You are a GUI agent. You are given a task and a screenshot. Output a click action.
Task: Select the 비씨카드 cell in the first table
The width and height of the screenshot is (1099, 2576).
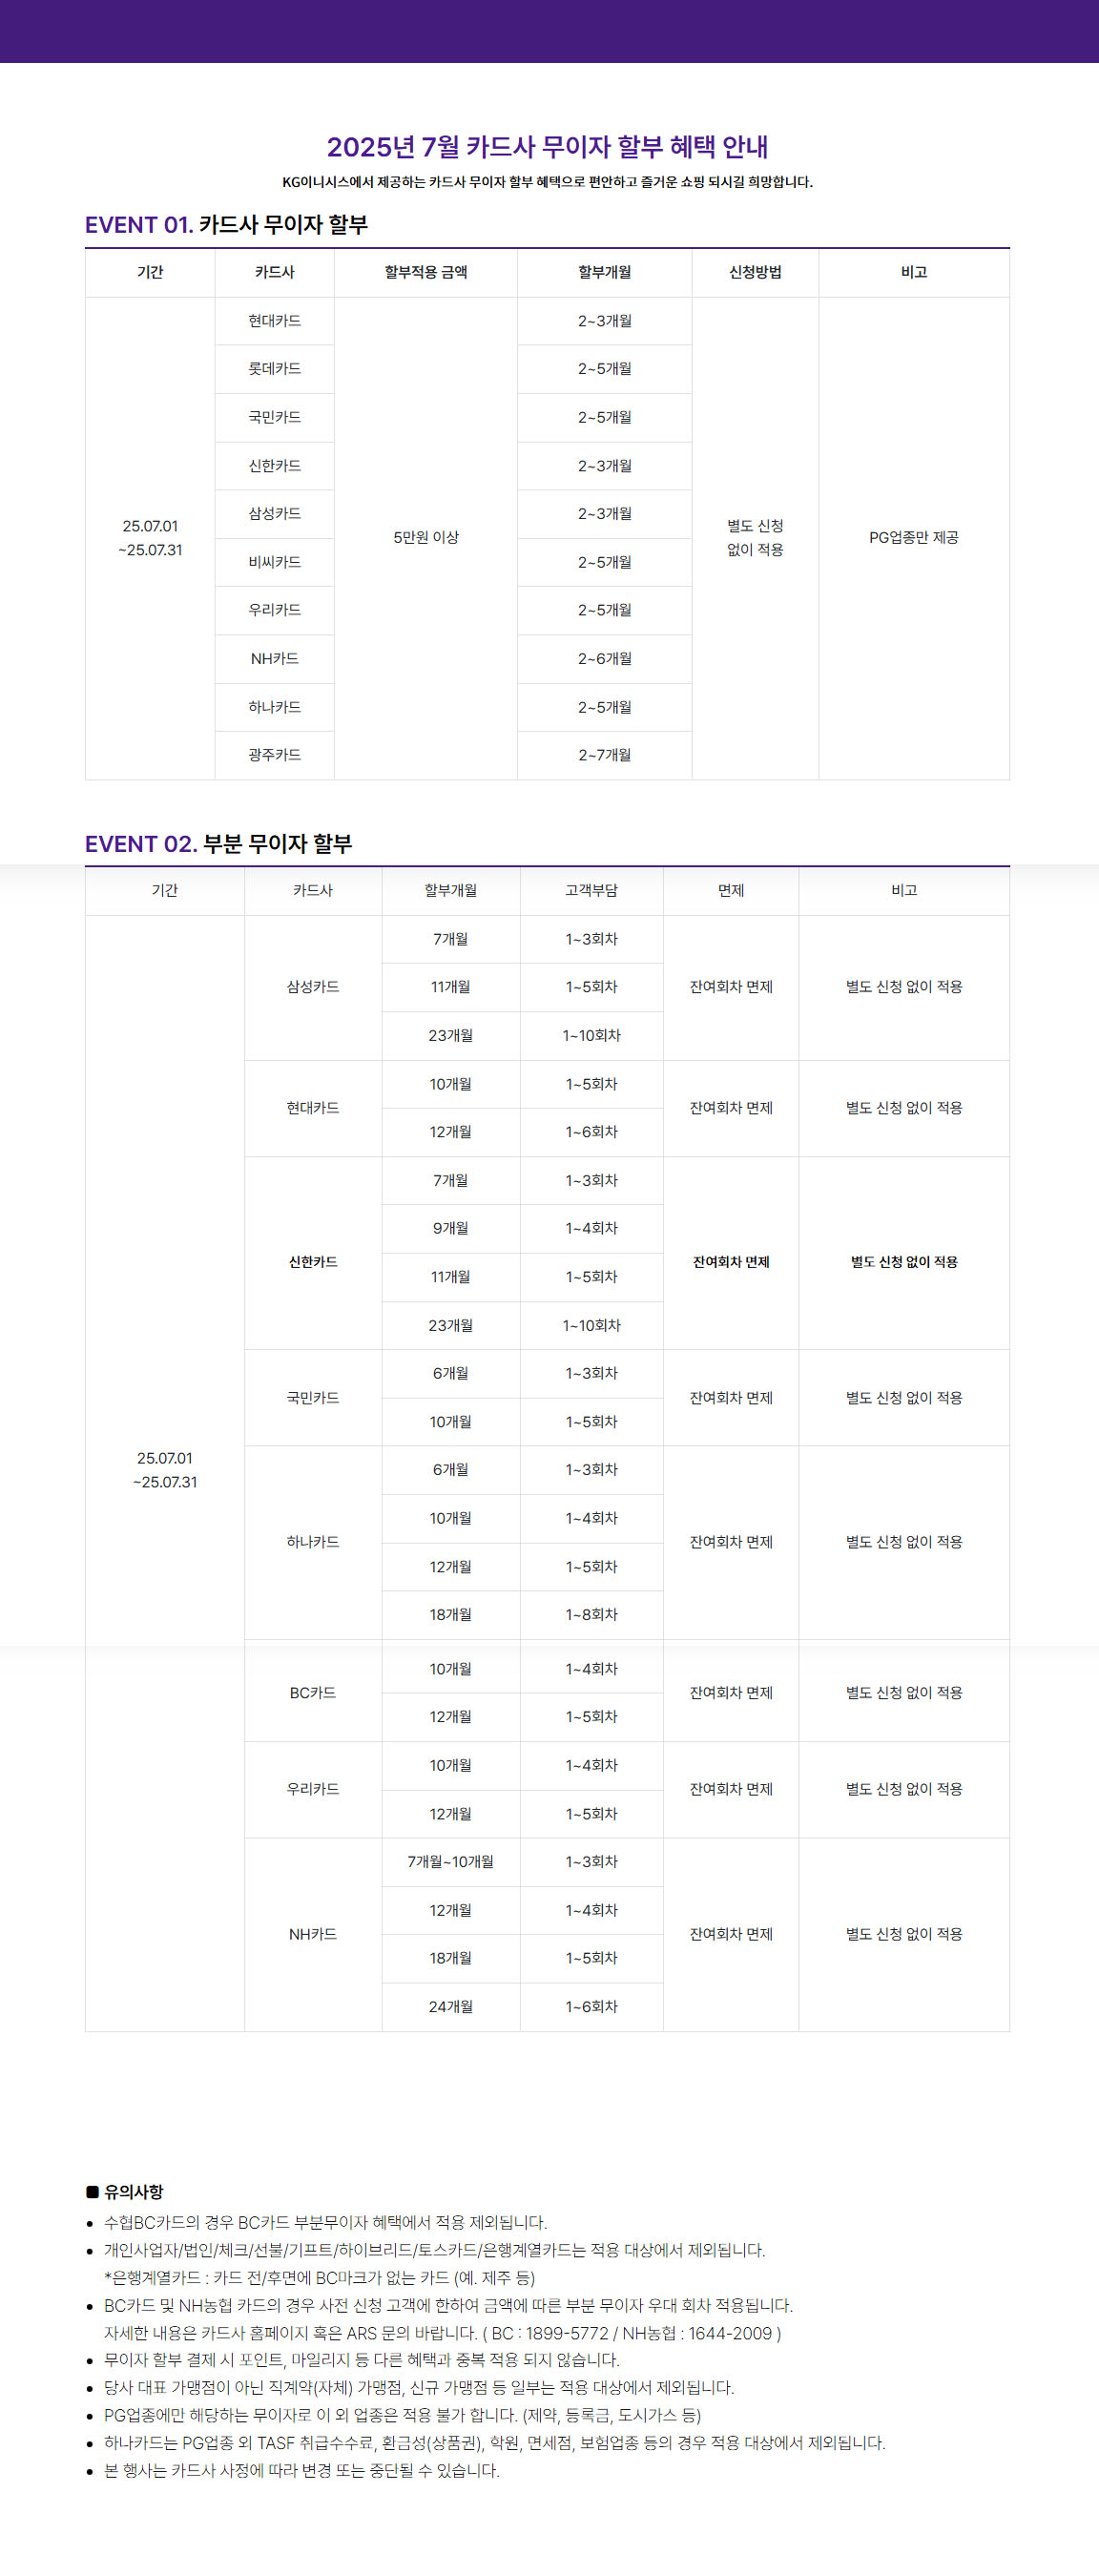point(275,562)
